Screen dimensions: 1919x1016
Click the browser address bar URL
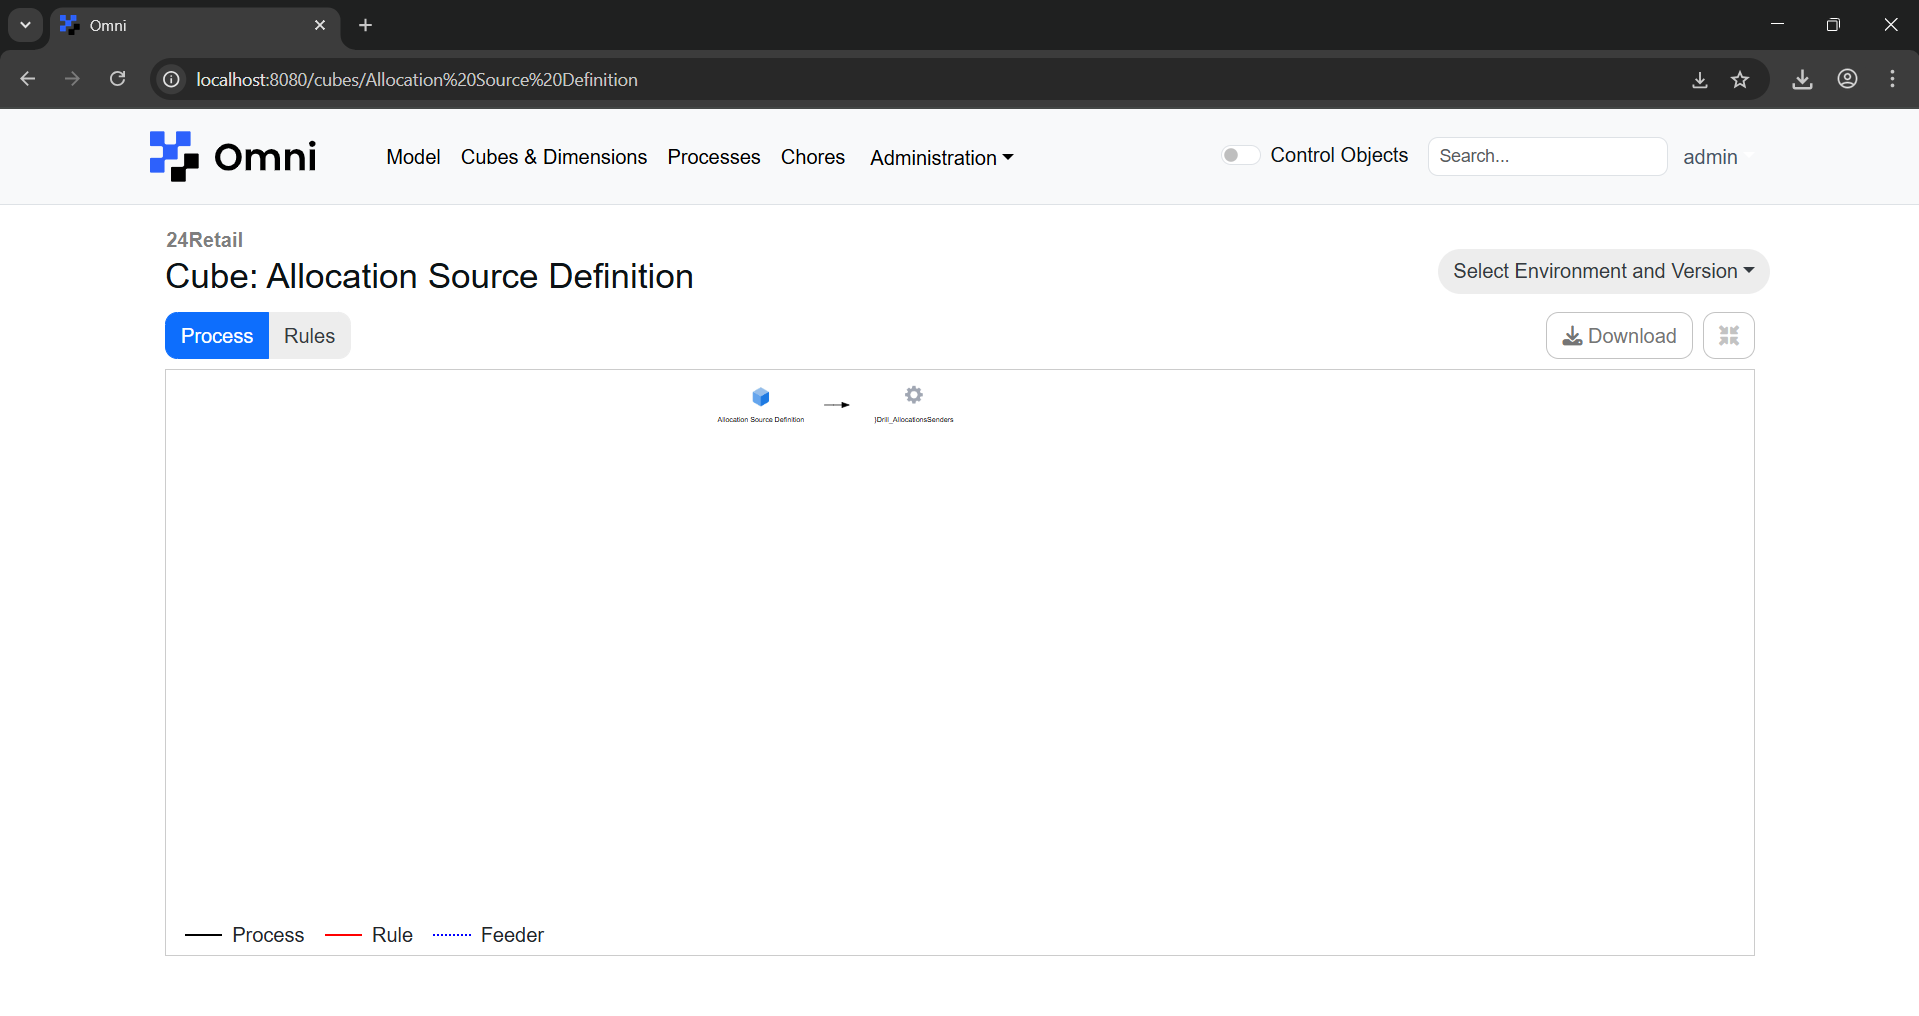(417, 79)
